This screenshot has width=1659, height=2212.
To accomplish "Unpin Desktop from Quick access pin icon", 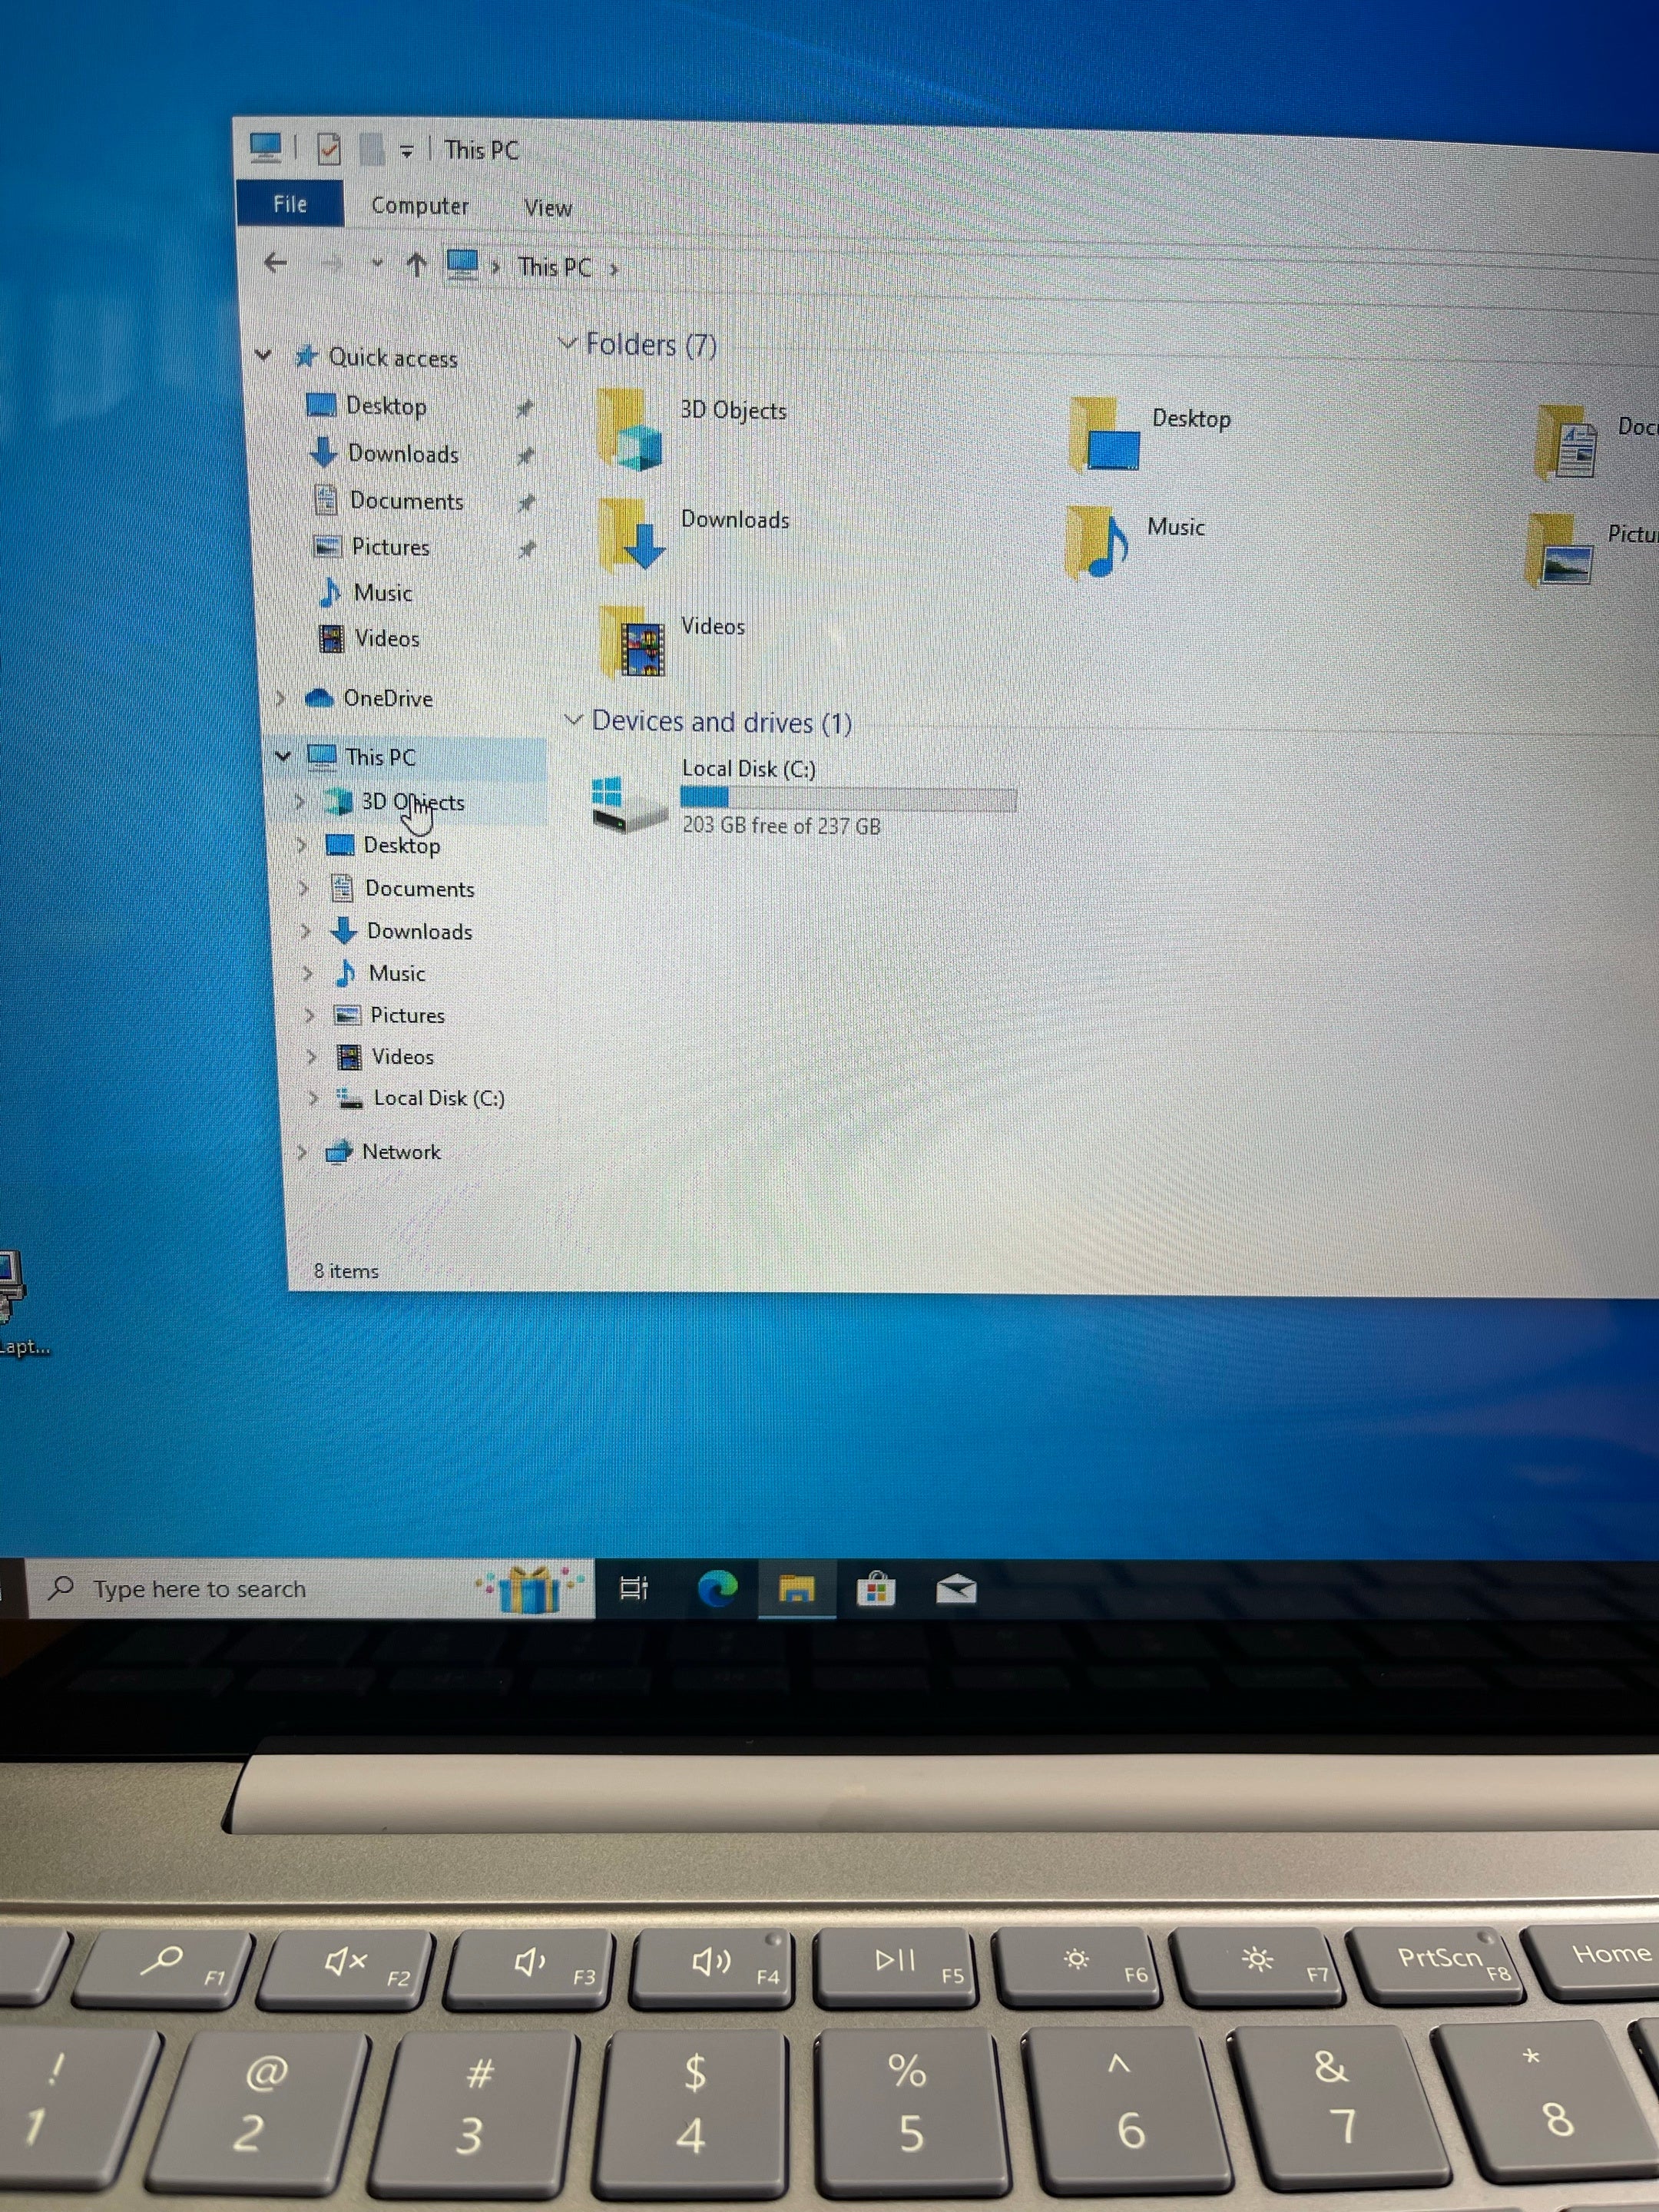I will [525, 408].
